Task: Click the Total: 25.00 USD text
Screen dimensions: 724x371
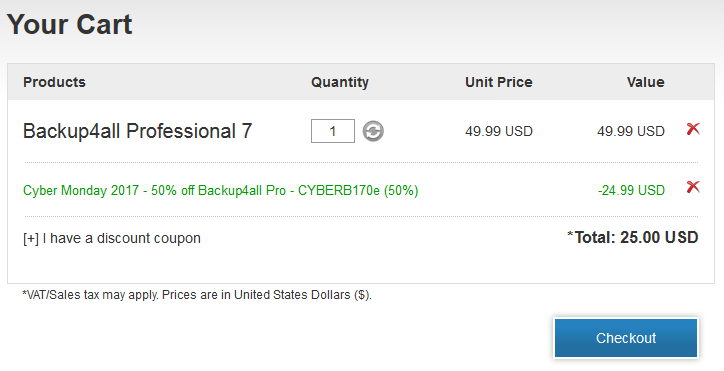Action: pyautogui.click(x=636, y=237)
